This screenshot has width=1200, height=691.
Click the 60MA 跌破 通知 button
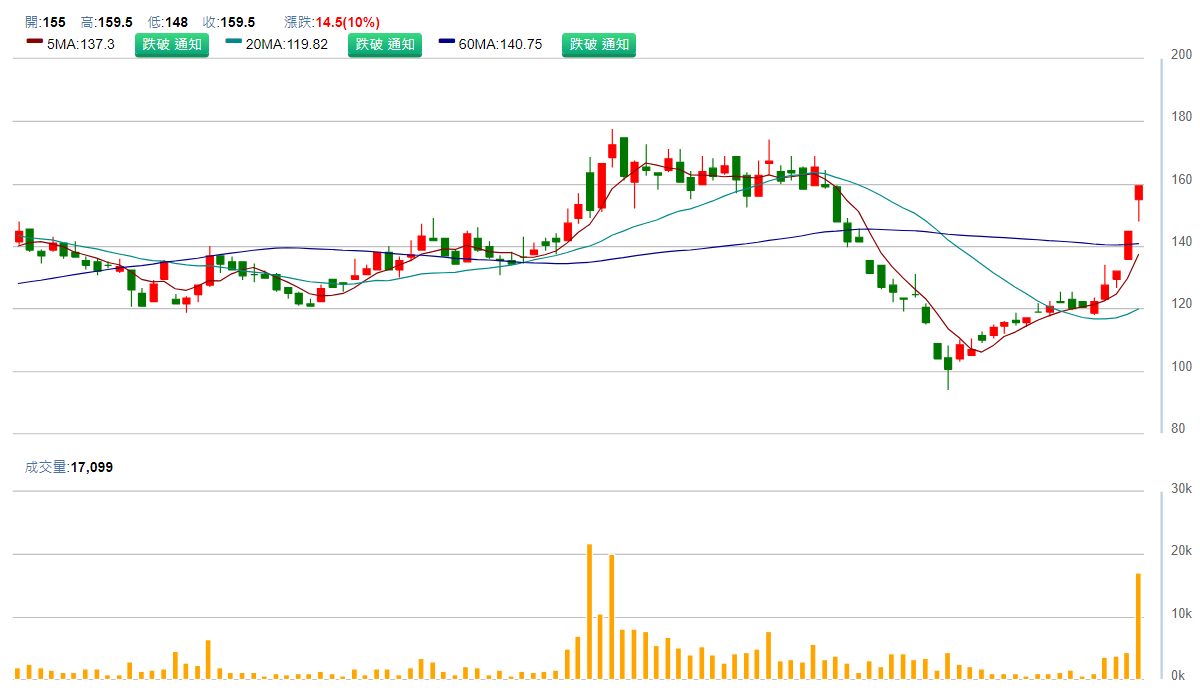(x=598, y=44)
